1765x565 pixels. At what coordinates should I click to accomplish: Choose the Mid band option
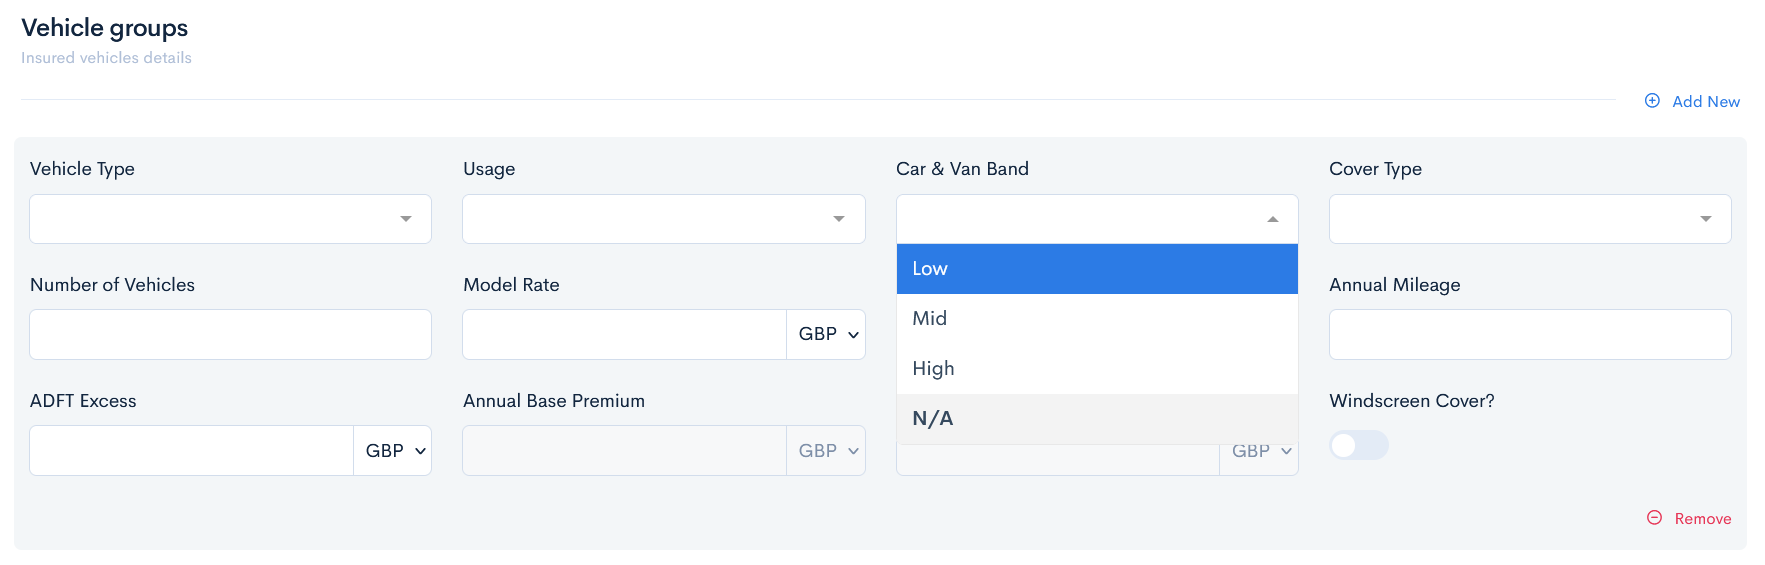click(x=1097, y=319)
